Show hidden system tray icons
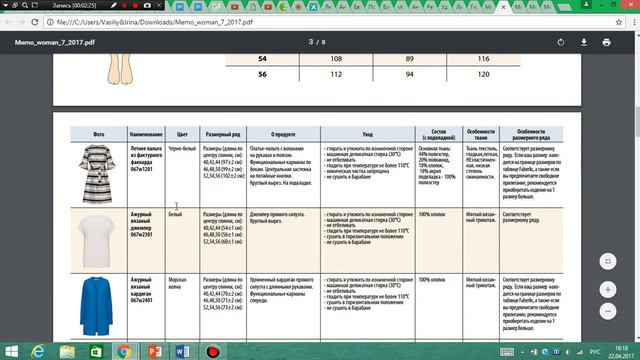Viewport: 640px width, 360px height. pos(522,352)
